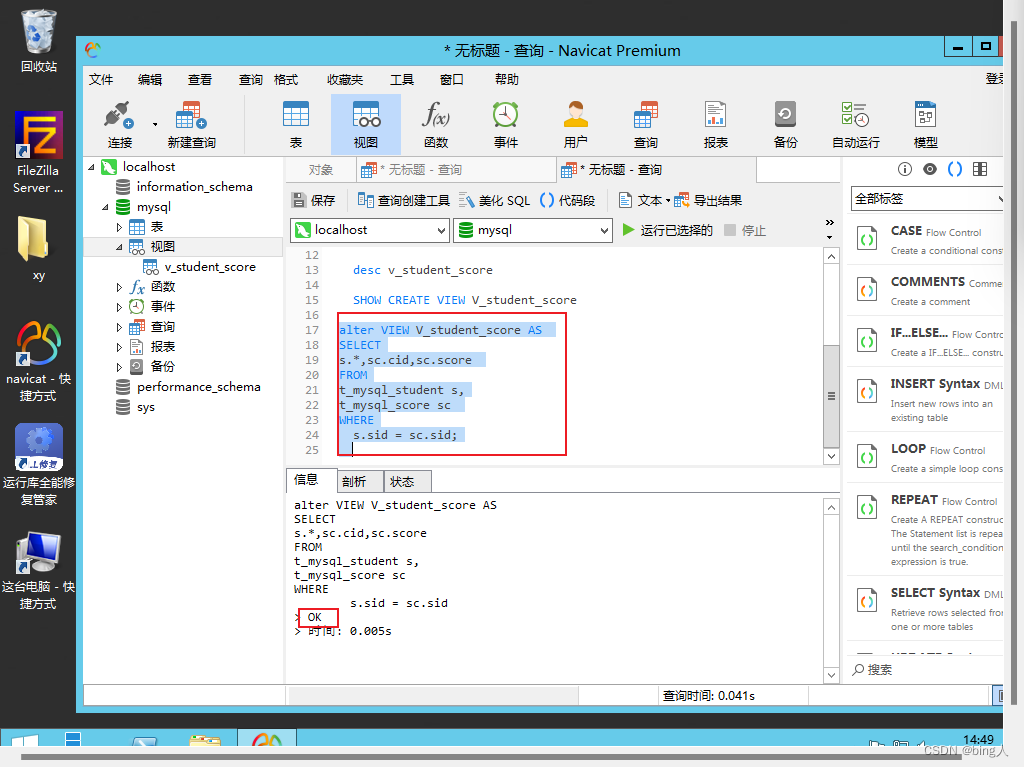1024x767 pixels.
Task: Select the sys database
Action: point(136,407)
